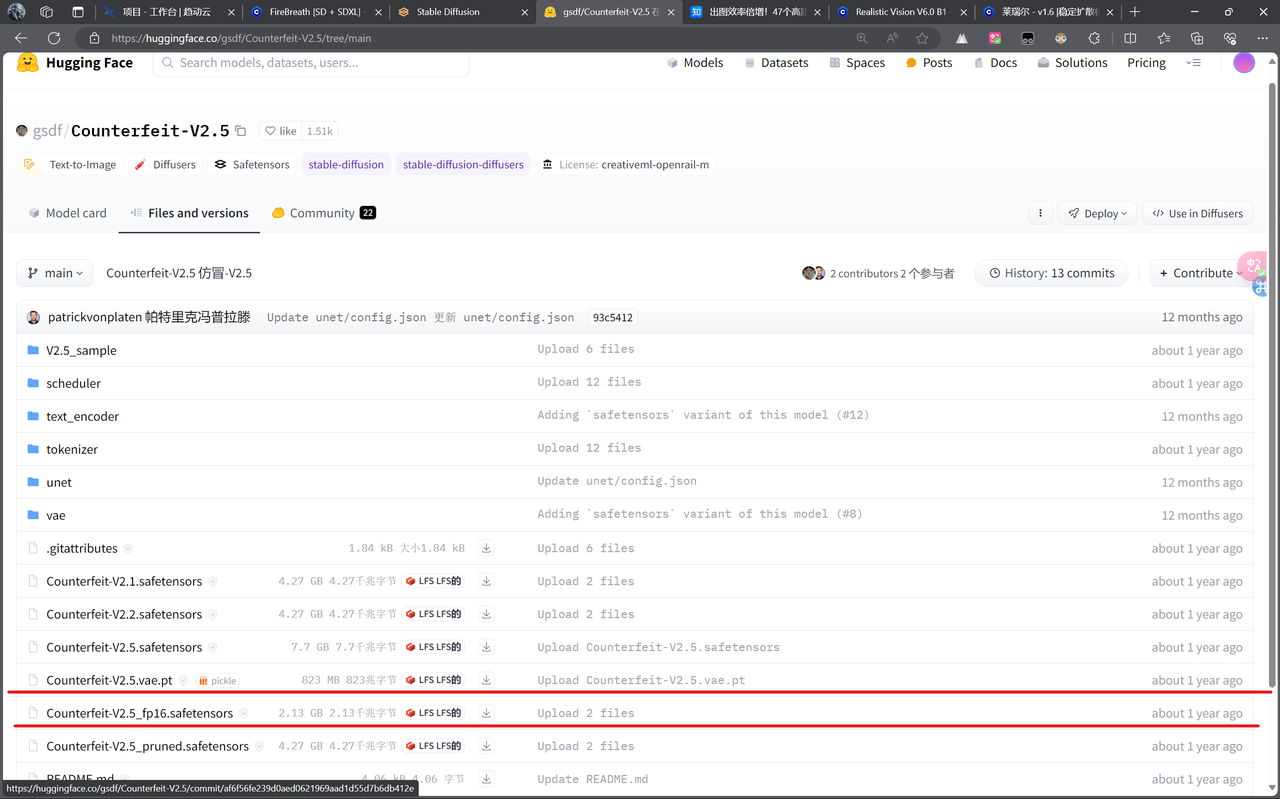This screenshot has width=1280, height=799.
Task: Download .gitattributes via its download icon
Action: tap(486, 548)
